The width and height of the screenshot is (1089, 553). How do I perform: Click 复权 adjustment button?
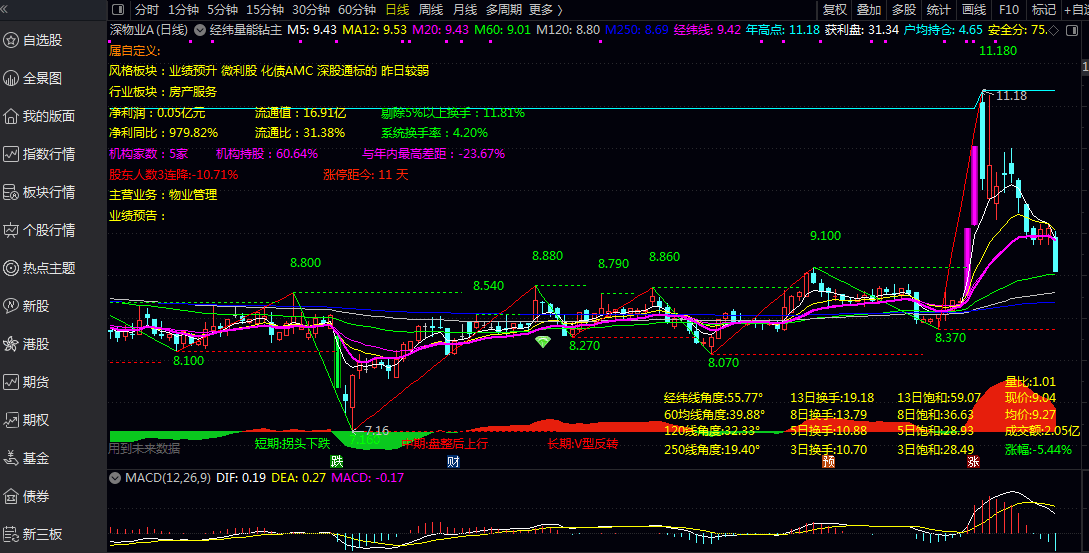(x=835, y=10)
